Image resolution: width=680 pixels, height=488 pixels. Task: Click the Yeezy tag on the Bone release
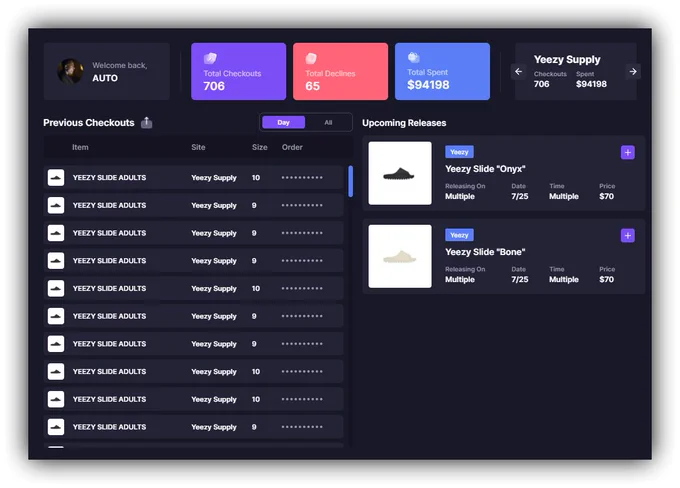[459, 235]
